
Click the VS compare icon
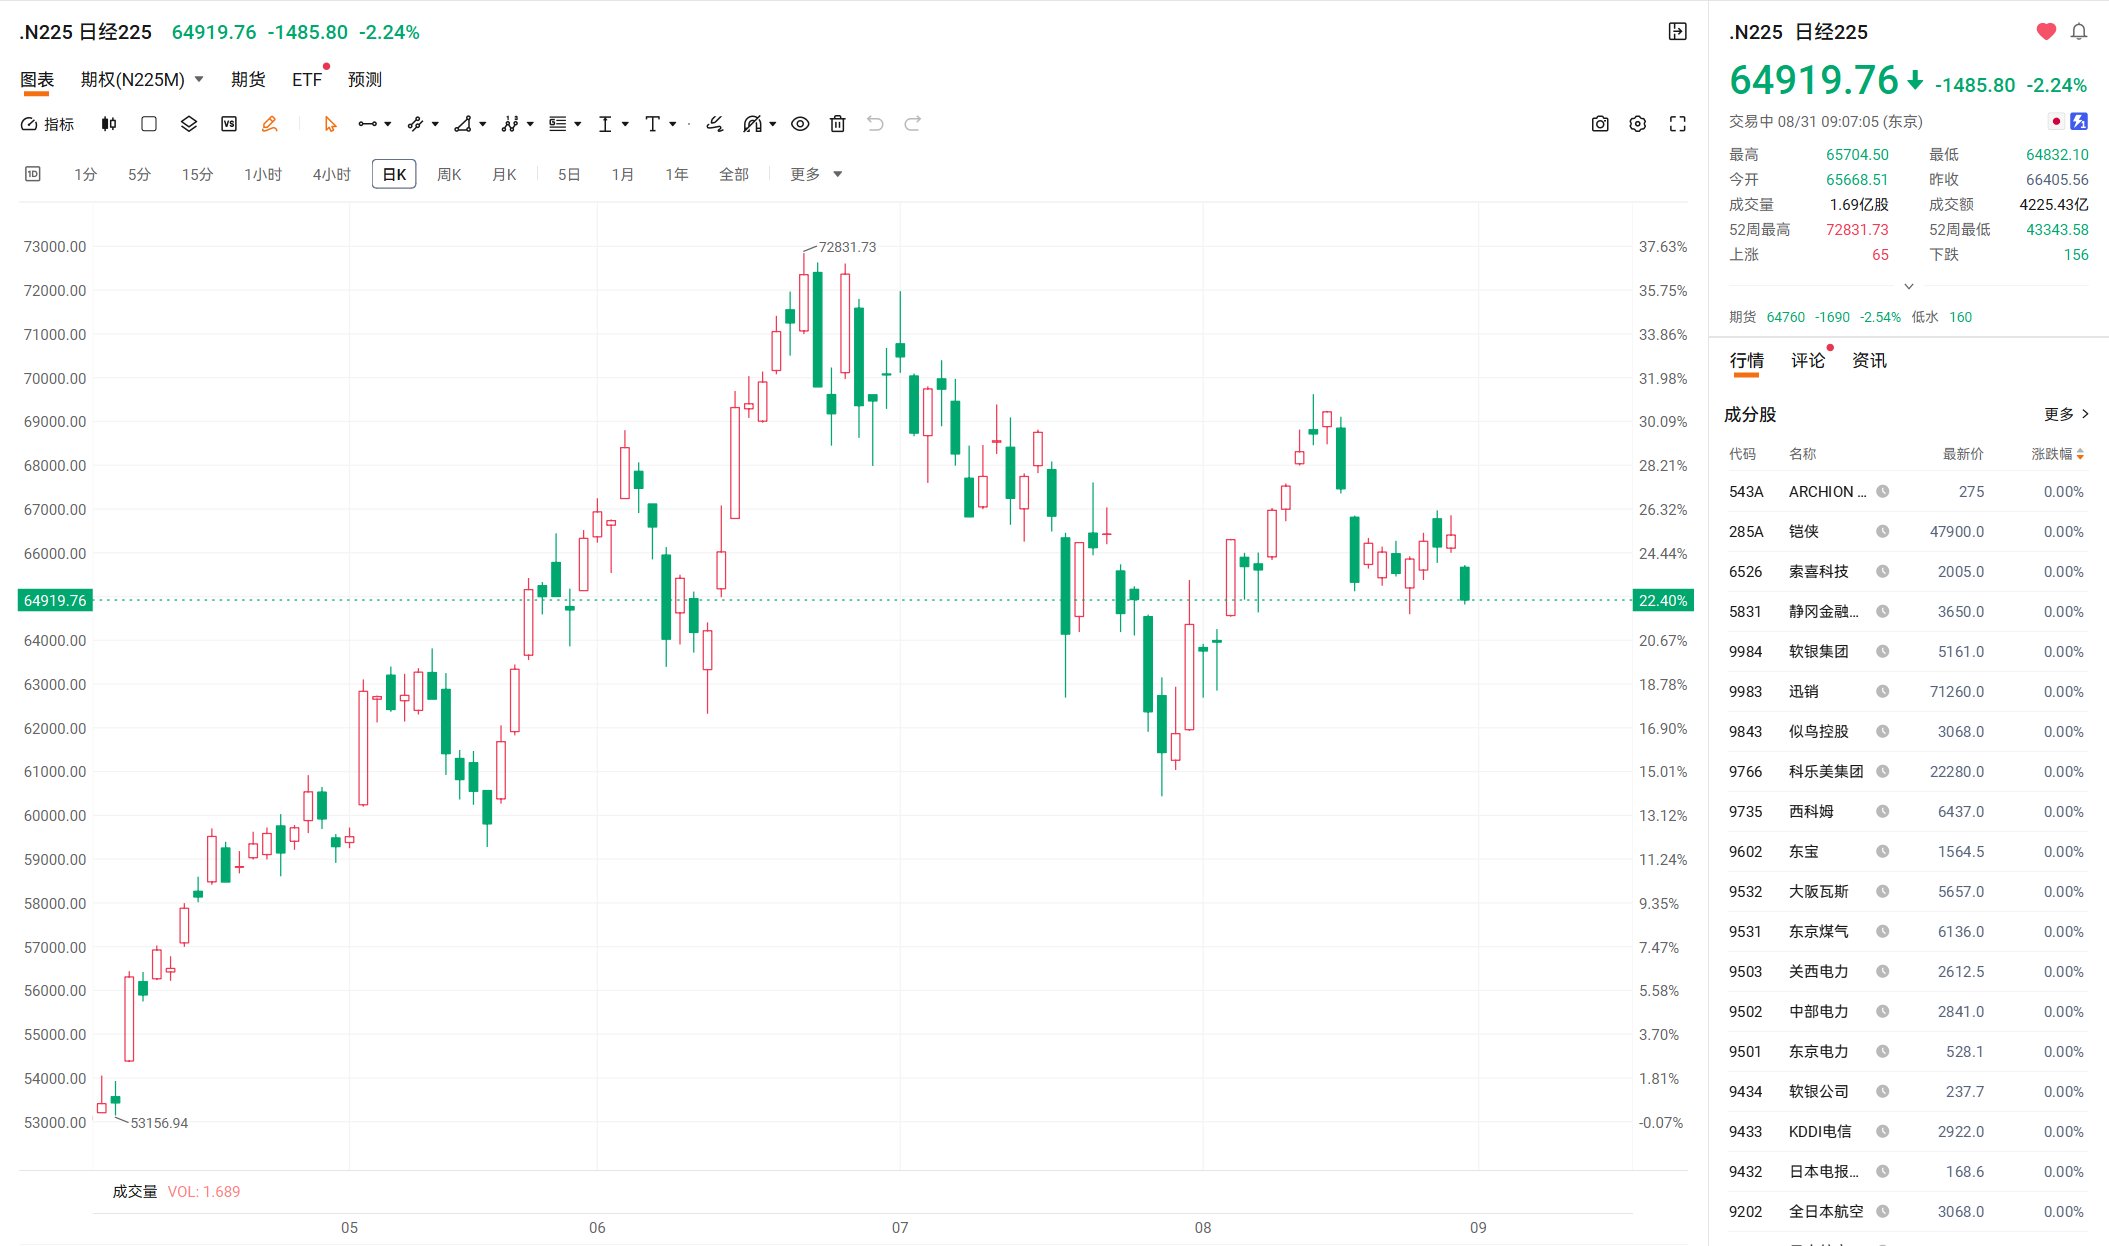[229, 124]
